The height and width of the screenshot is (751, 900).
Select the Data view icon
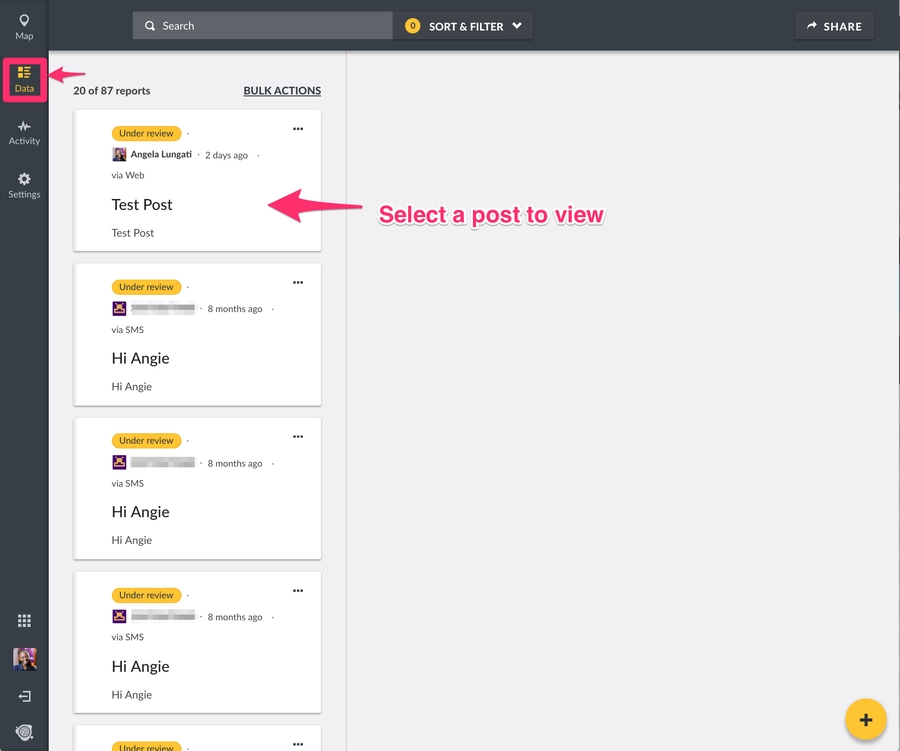(24, 79)
